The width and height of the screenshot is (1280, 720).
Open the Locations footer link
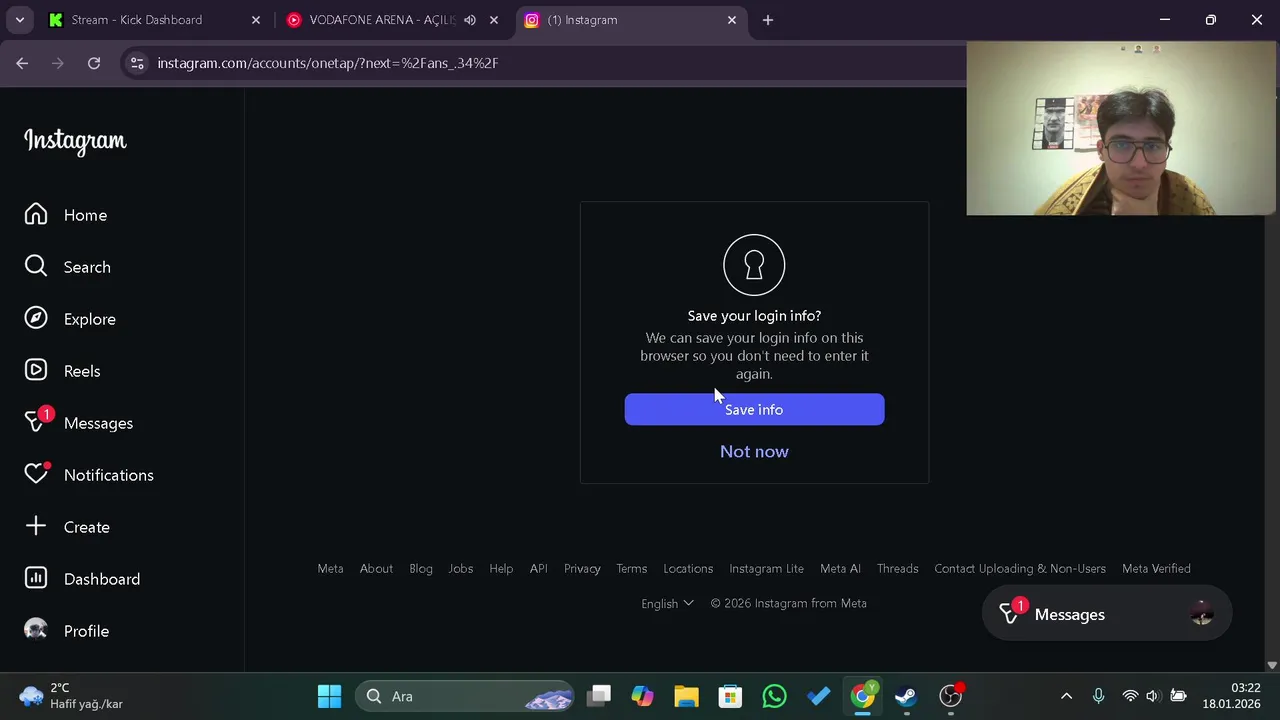(688, 568)
